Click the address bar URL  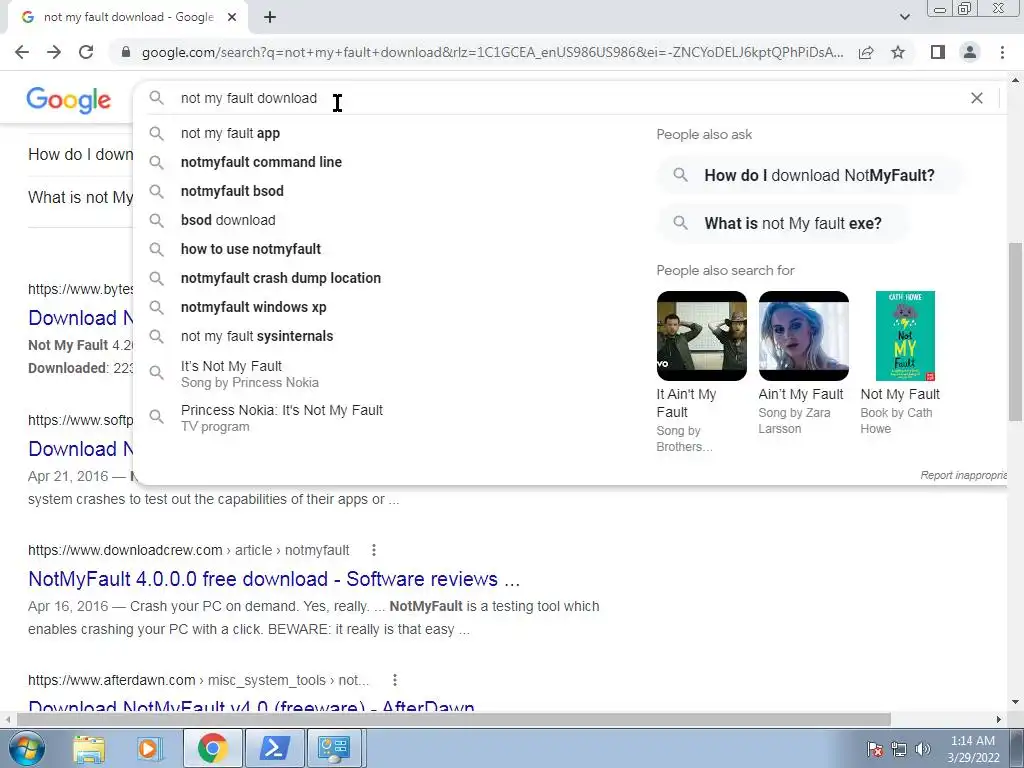[492, 52]
